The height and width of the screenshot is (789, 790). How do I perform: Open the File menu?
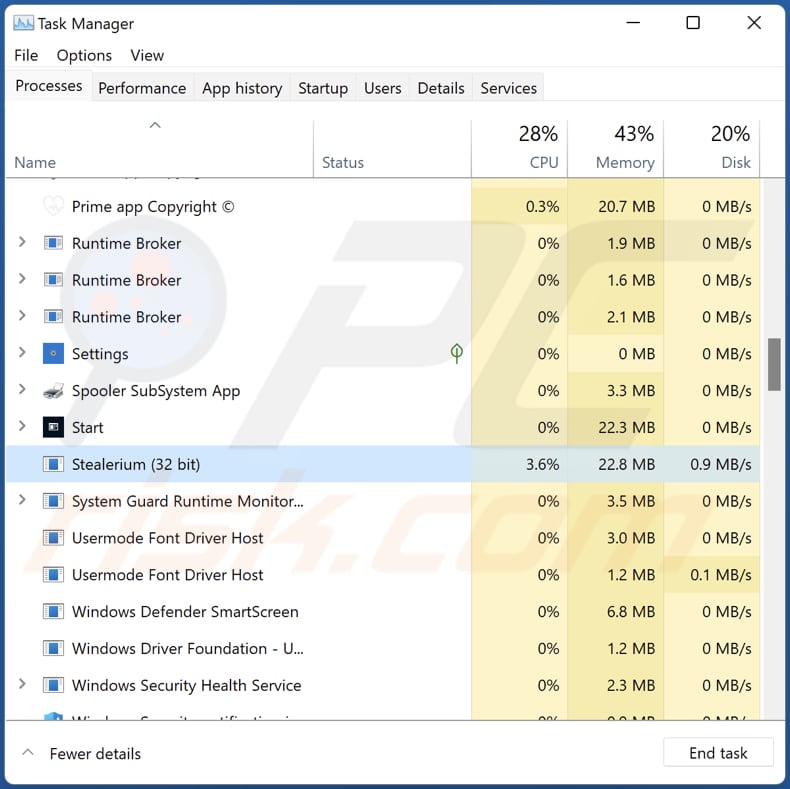pos(26,55)
